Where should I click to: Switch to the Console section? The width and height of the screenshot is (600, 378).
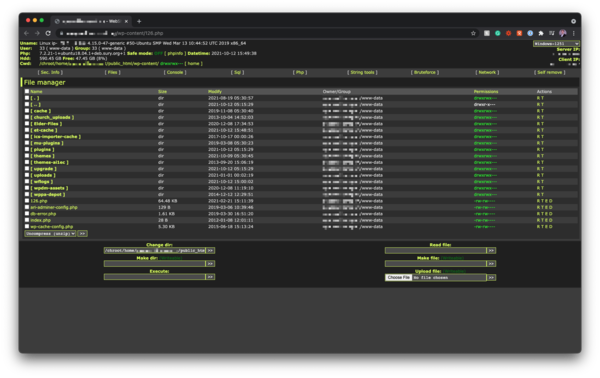175,72
